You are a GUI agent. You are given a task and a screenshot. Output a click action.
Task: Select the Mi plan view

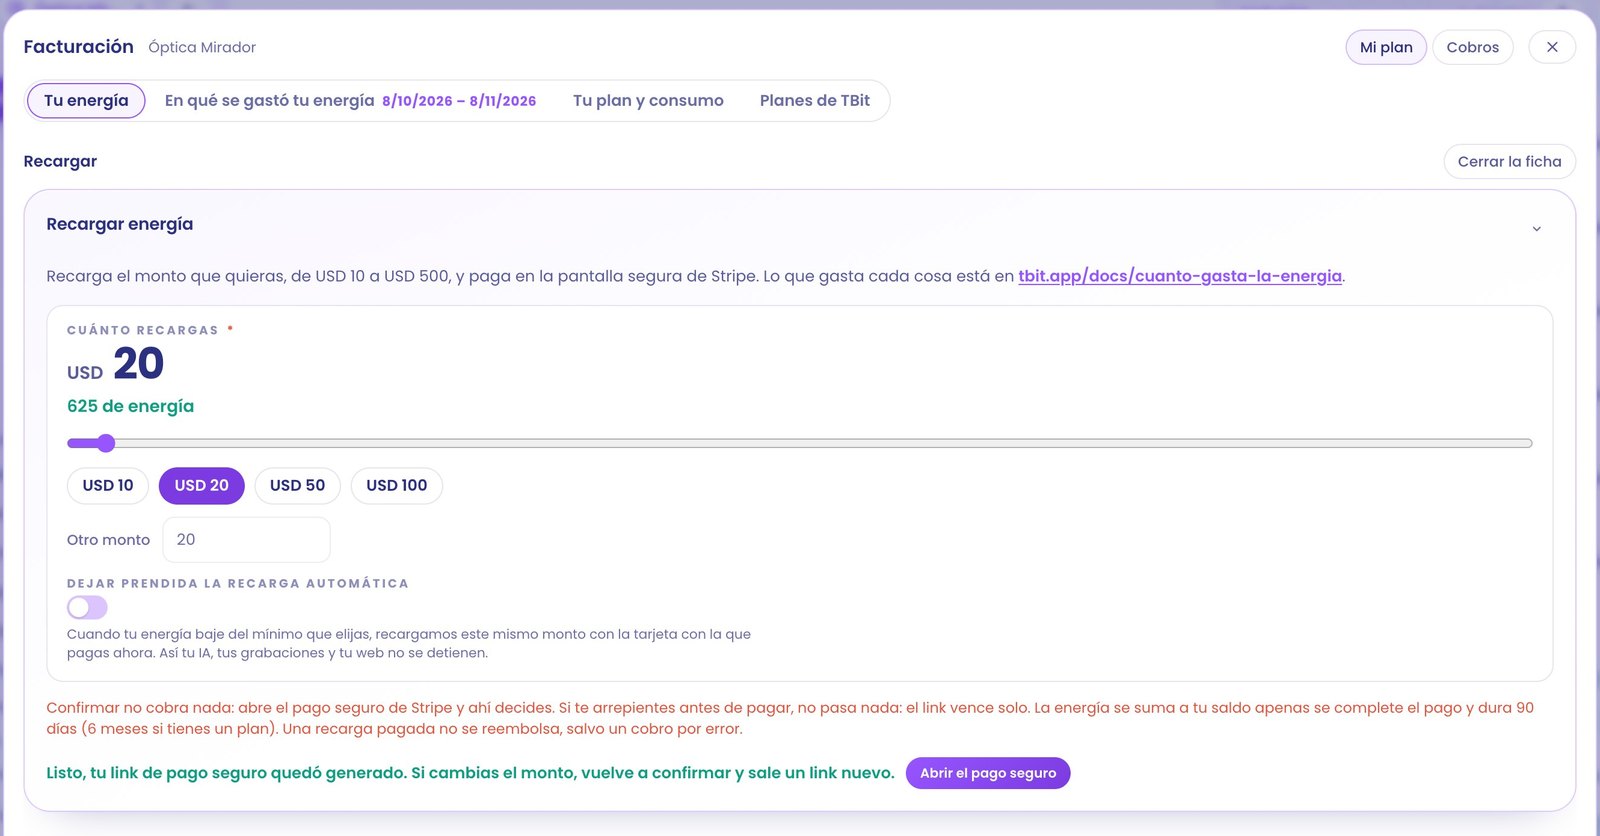point(1386,47)
